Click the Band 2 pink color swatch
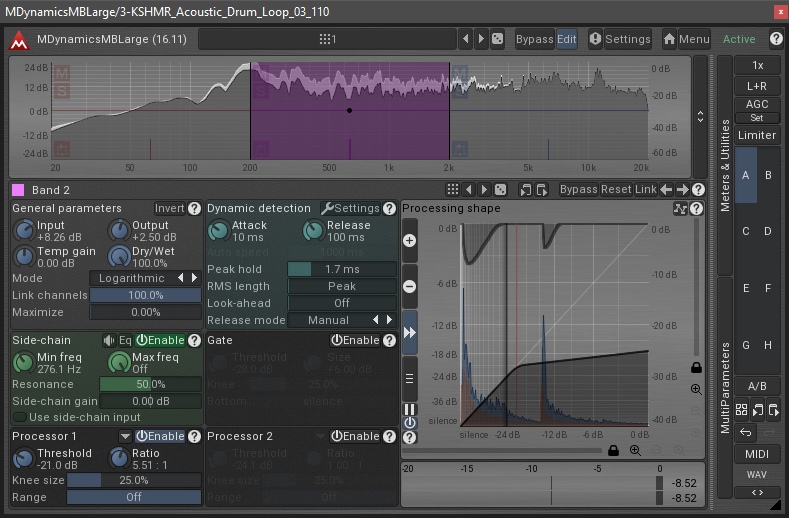 pyautogui.click(x=18, y=190)
